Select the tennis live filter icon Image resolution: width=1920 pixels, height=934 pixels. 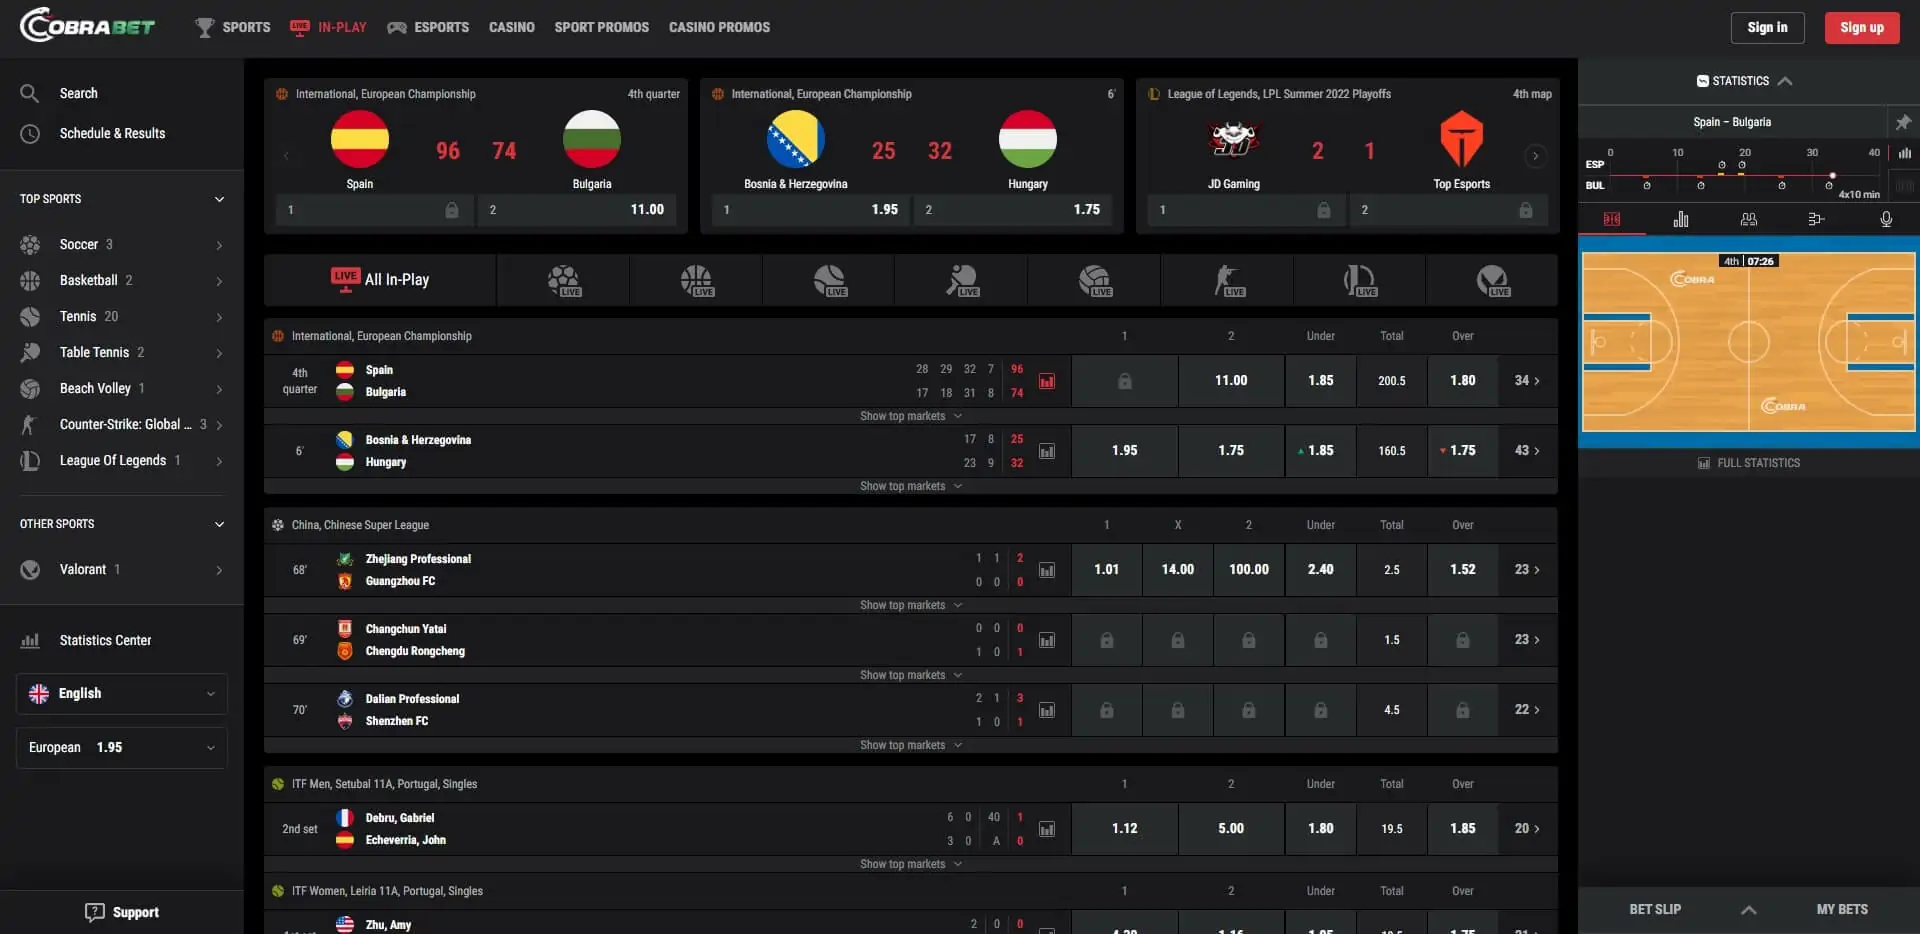point(829,280)
